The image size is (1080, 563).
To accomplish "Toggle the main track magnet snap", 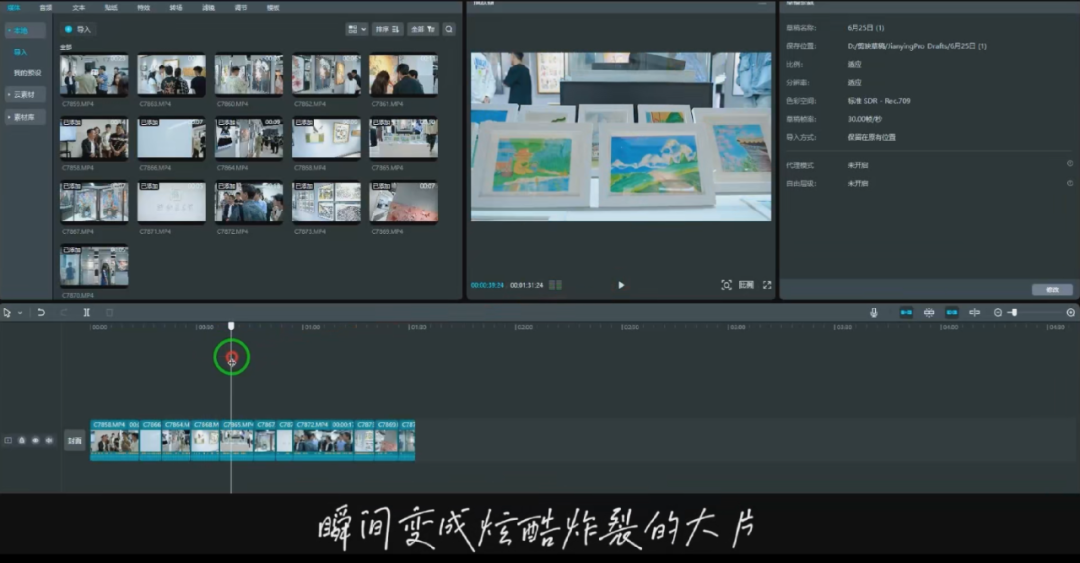I will point(906,313).
